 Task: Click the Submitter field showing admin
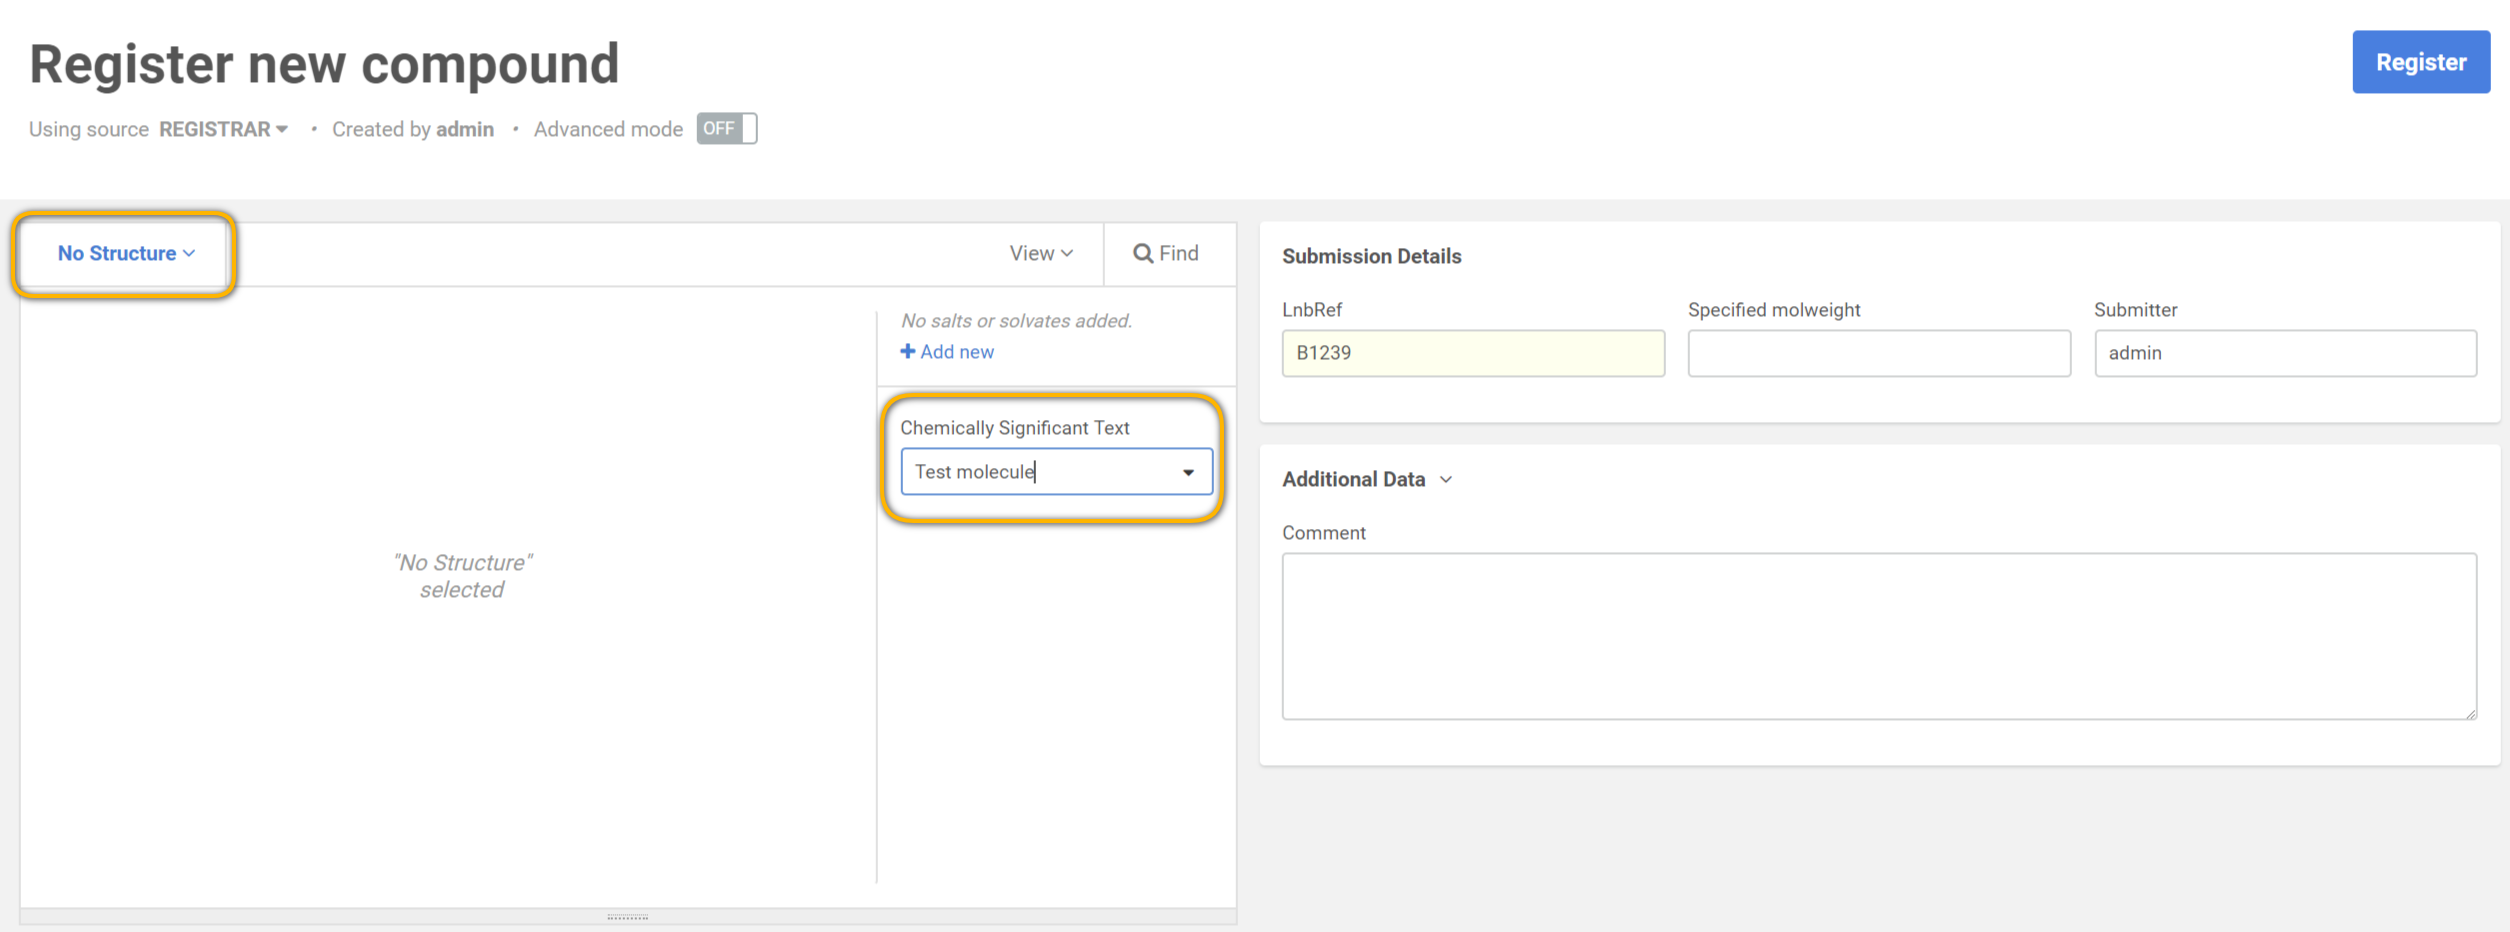tap(2284, 353)
